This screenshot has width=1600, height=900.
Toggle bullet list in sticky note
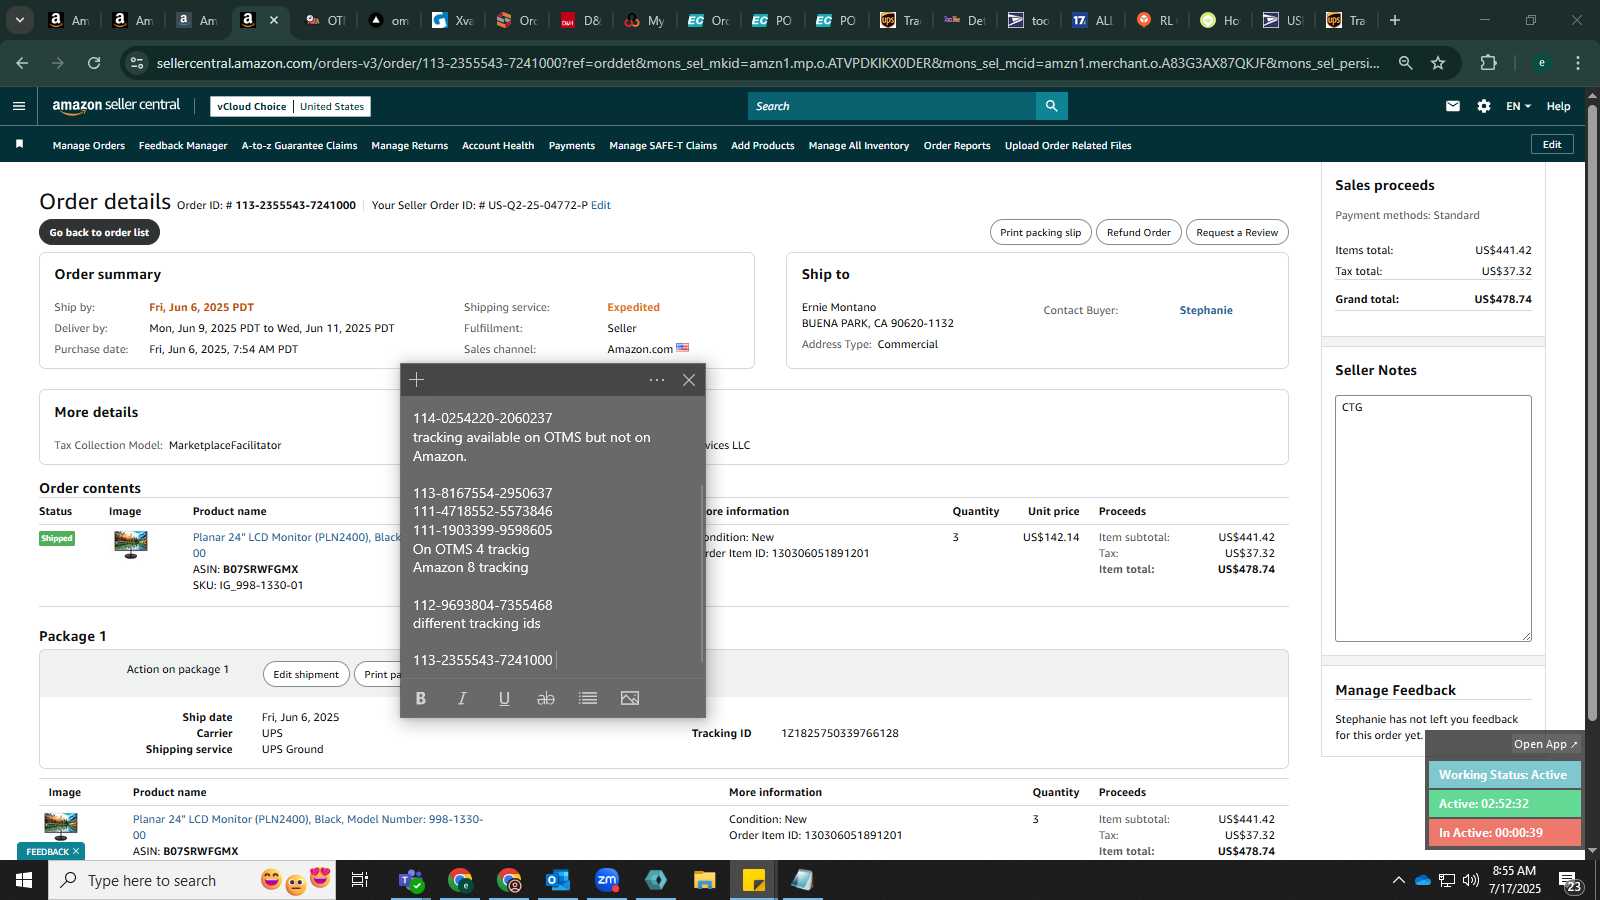pos(588,698)
